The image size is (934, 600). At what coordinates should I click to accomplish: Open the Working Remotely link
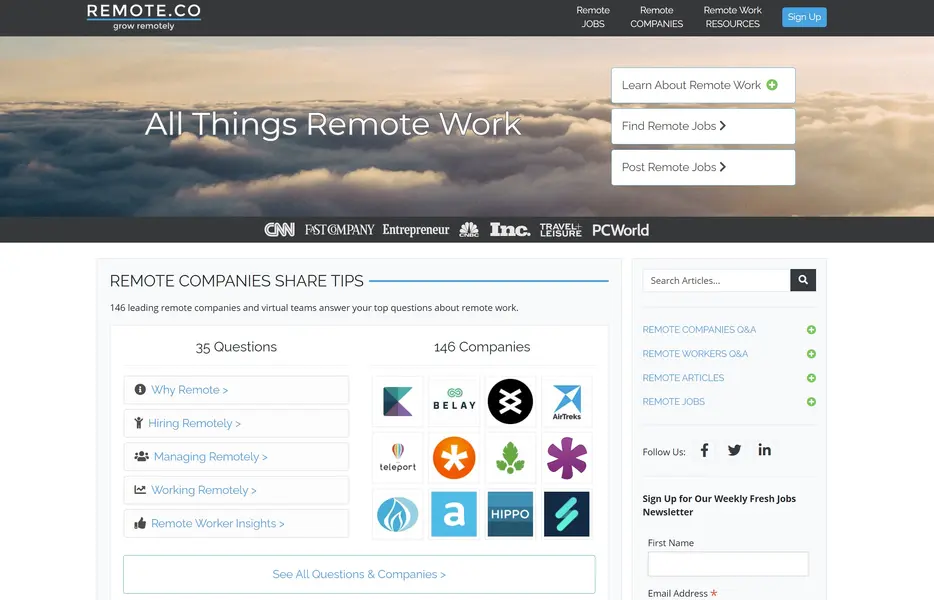236,490
